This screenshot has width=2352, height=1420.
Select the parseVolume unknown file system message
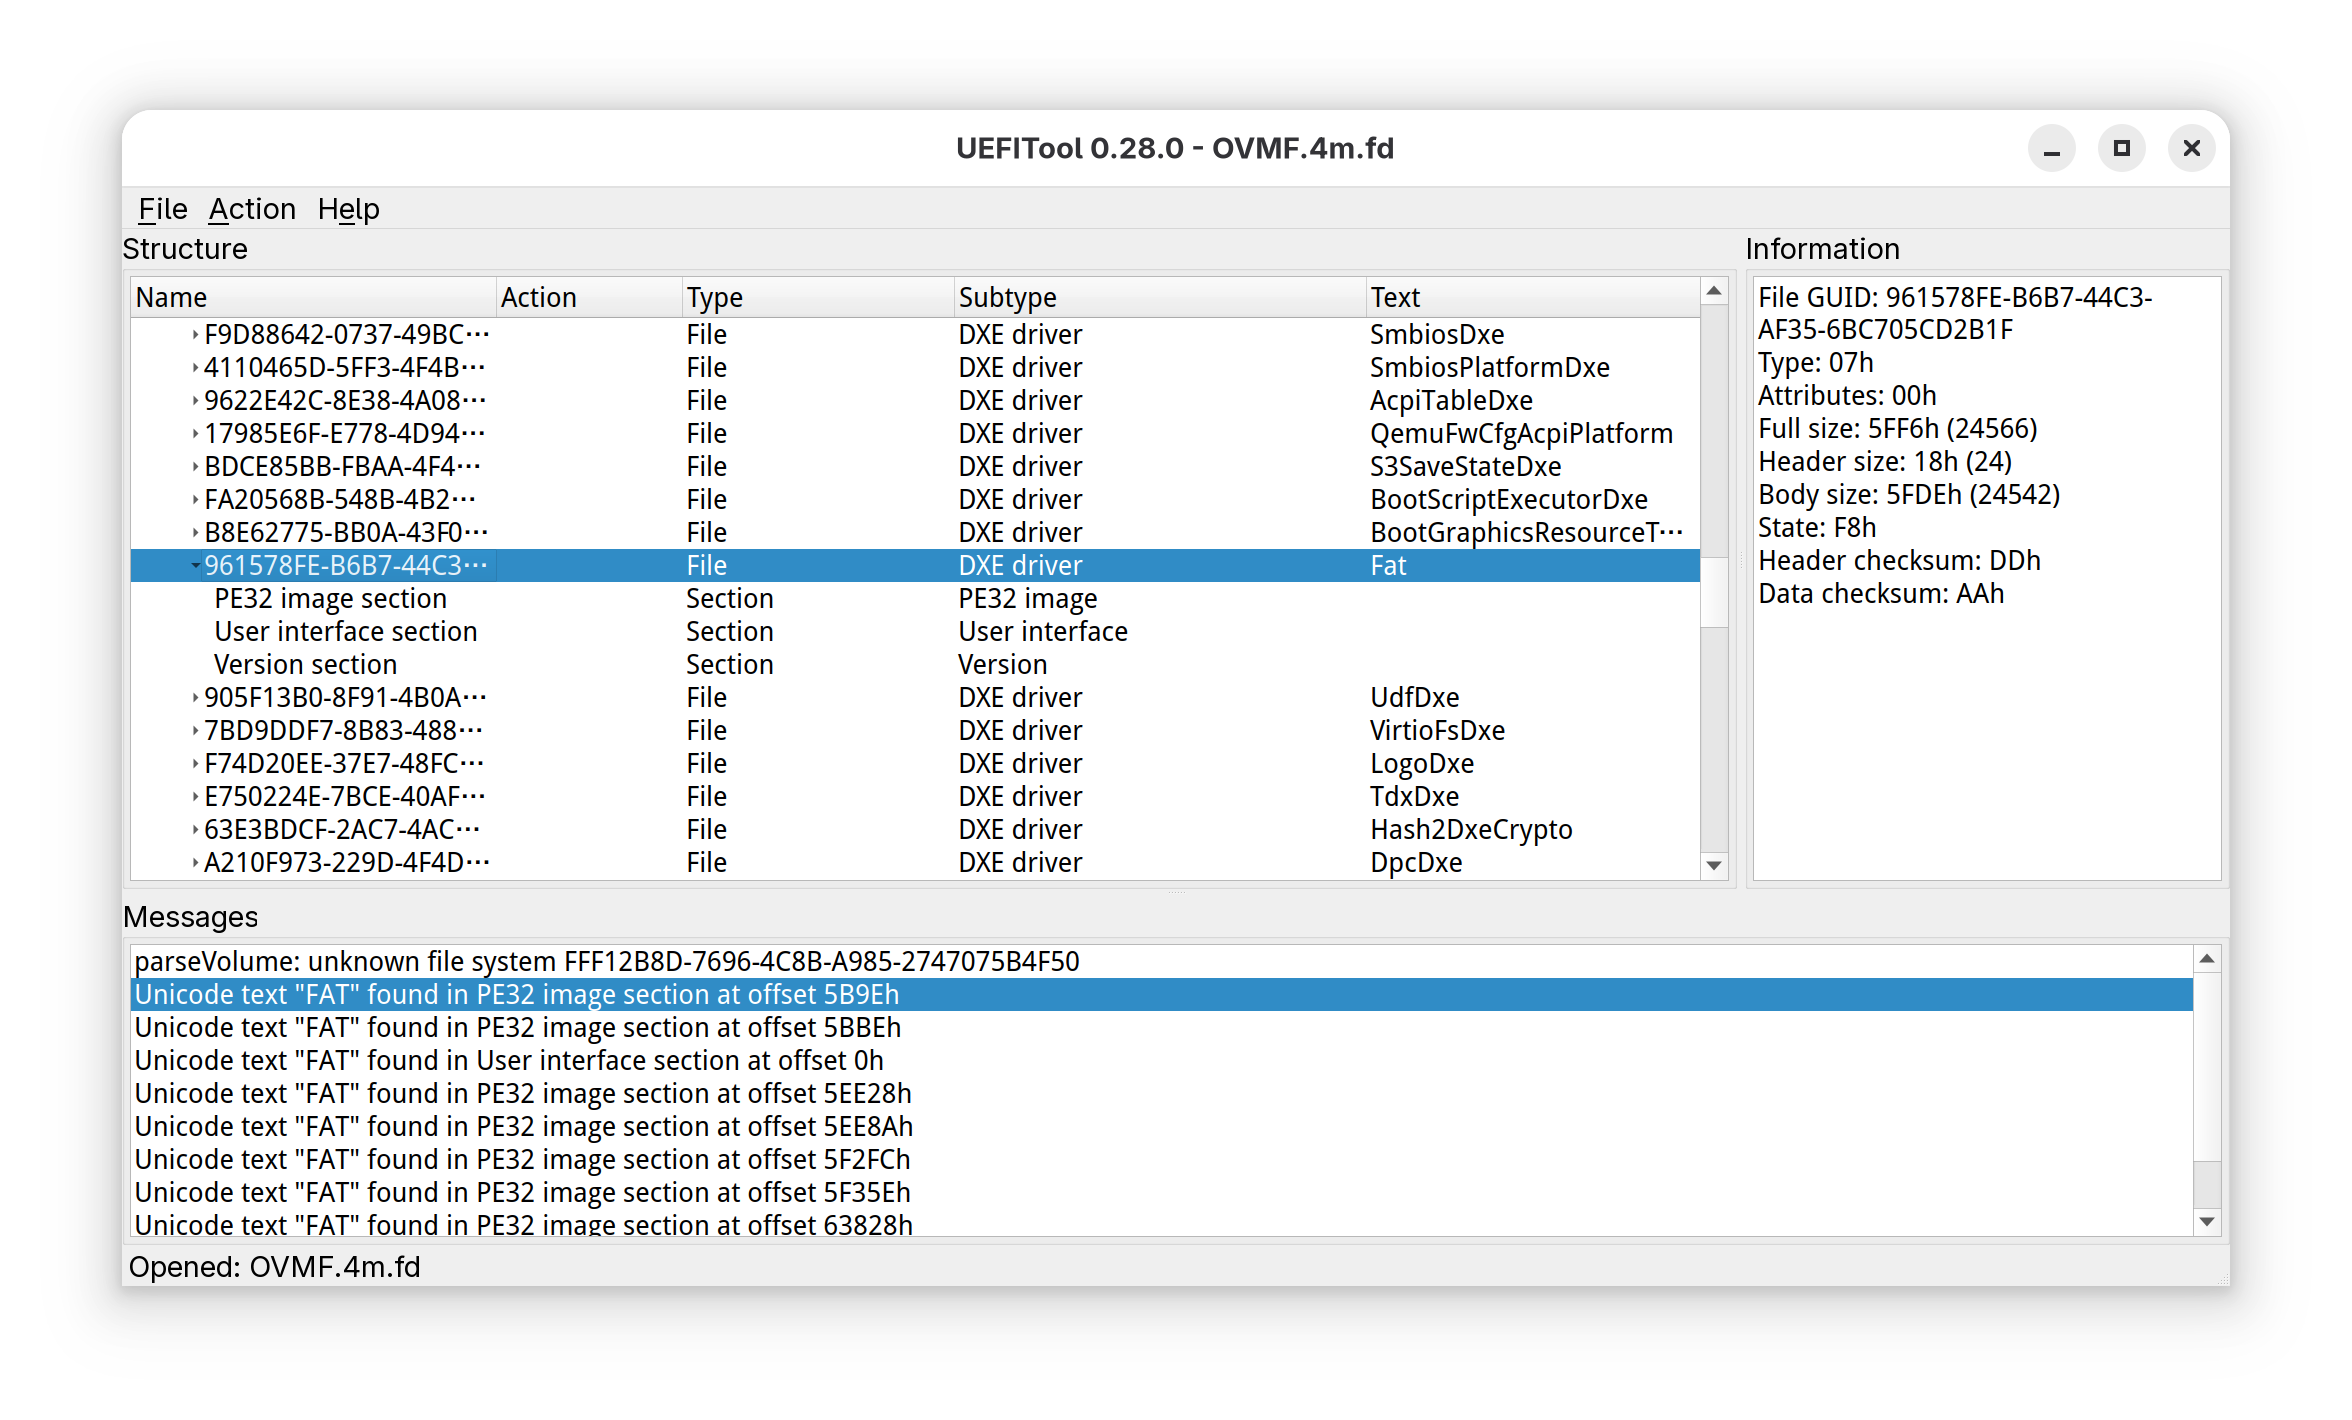click(1162, 962)
